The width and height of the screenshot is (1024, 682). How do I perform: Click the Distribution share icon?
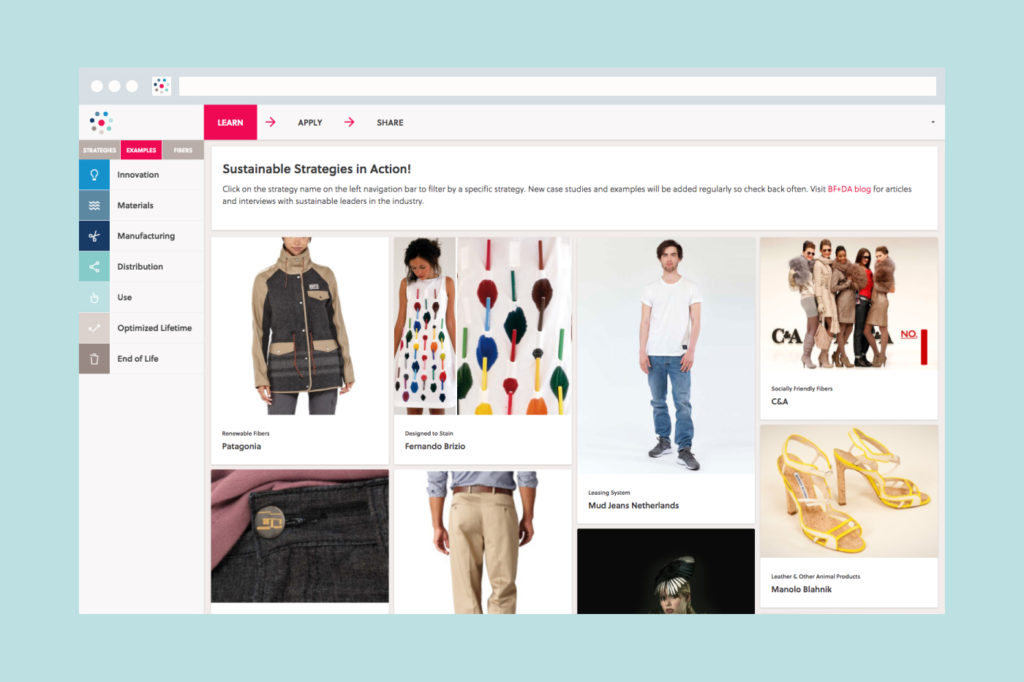(94, 267)
